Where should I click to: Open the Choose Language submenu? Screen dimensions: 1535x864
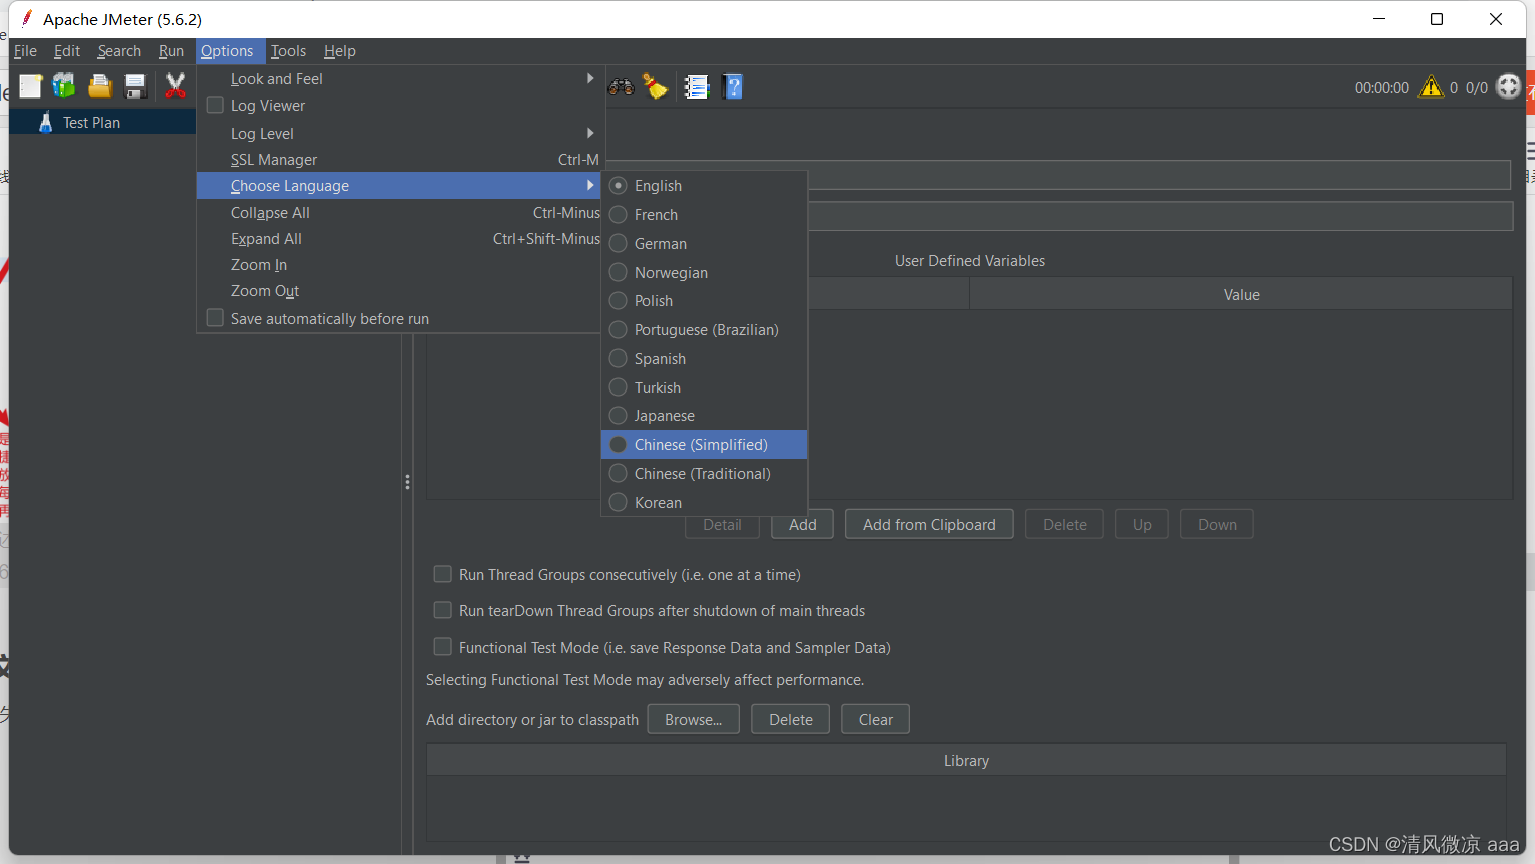coord(400,186)
